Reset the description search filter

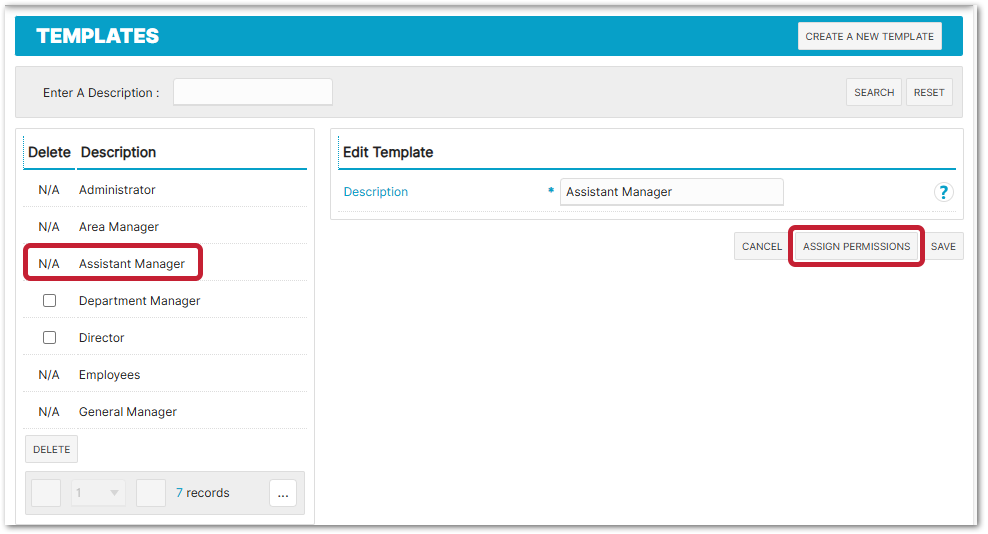pyautogui.click(x=929, y=92)
